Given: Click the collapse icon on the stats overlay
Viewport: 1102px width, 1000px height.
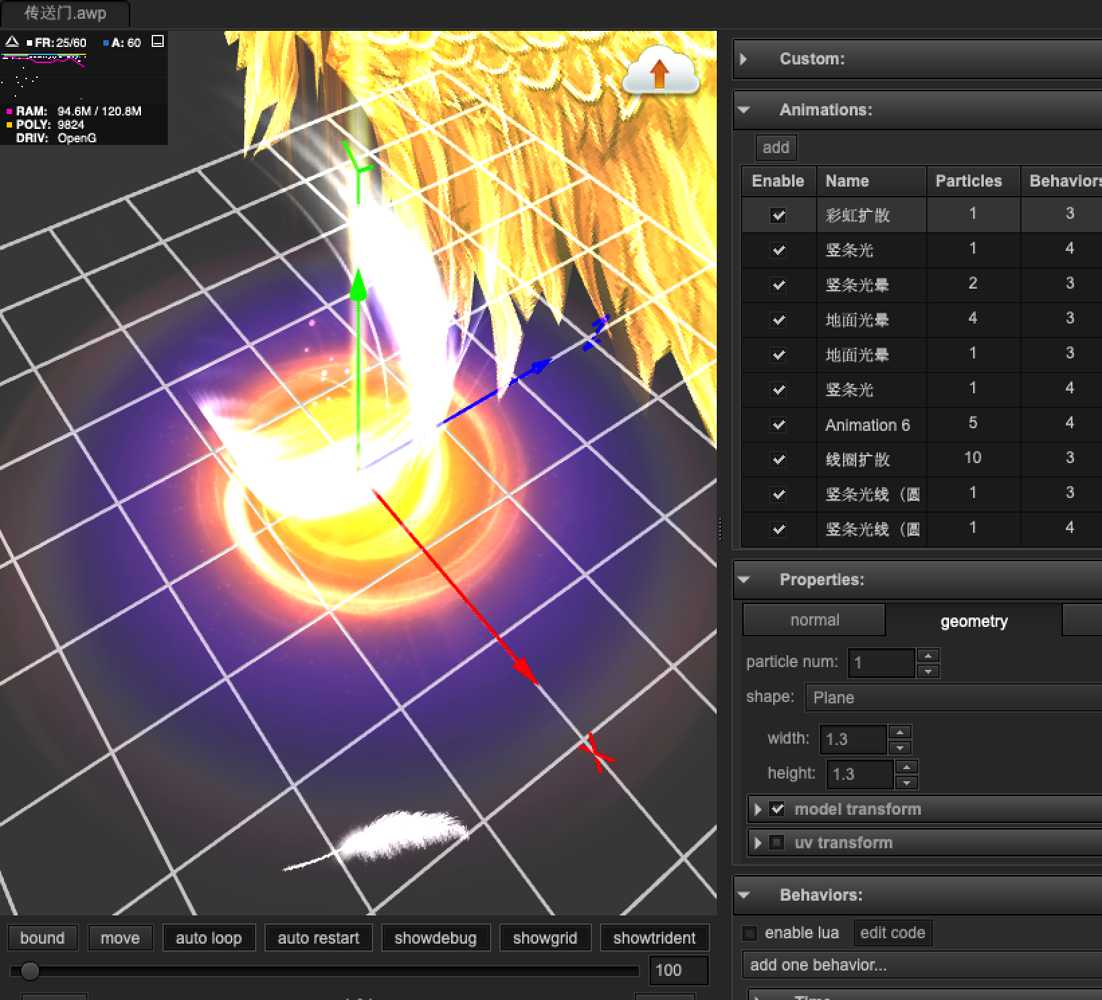Looking at the screenshot, I should (x=157, y=42).
